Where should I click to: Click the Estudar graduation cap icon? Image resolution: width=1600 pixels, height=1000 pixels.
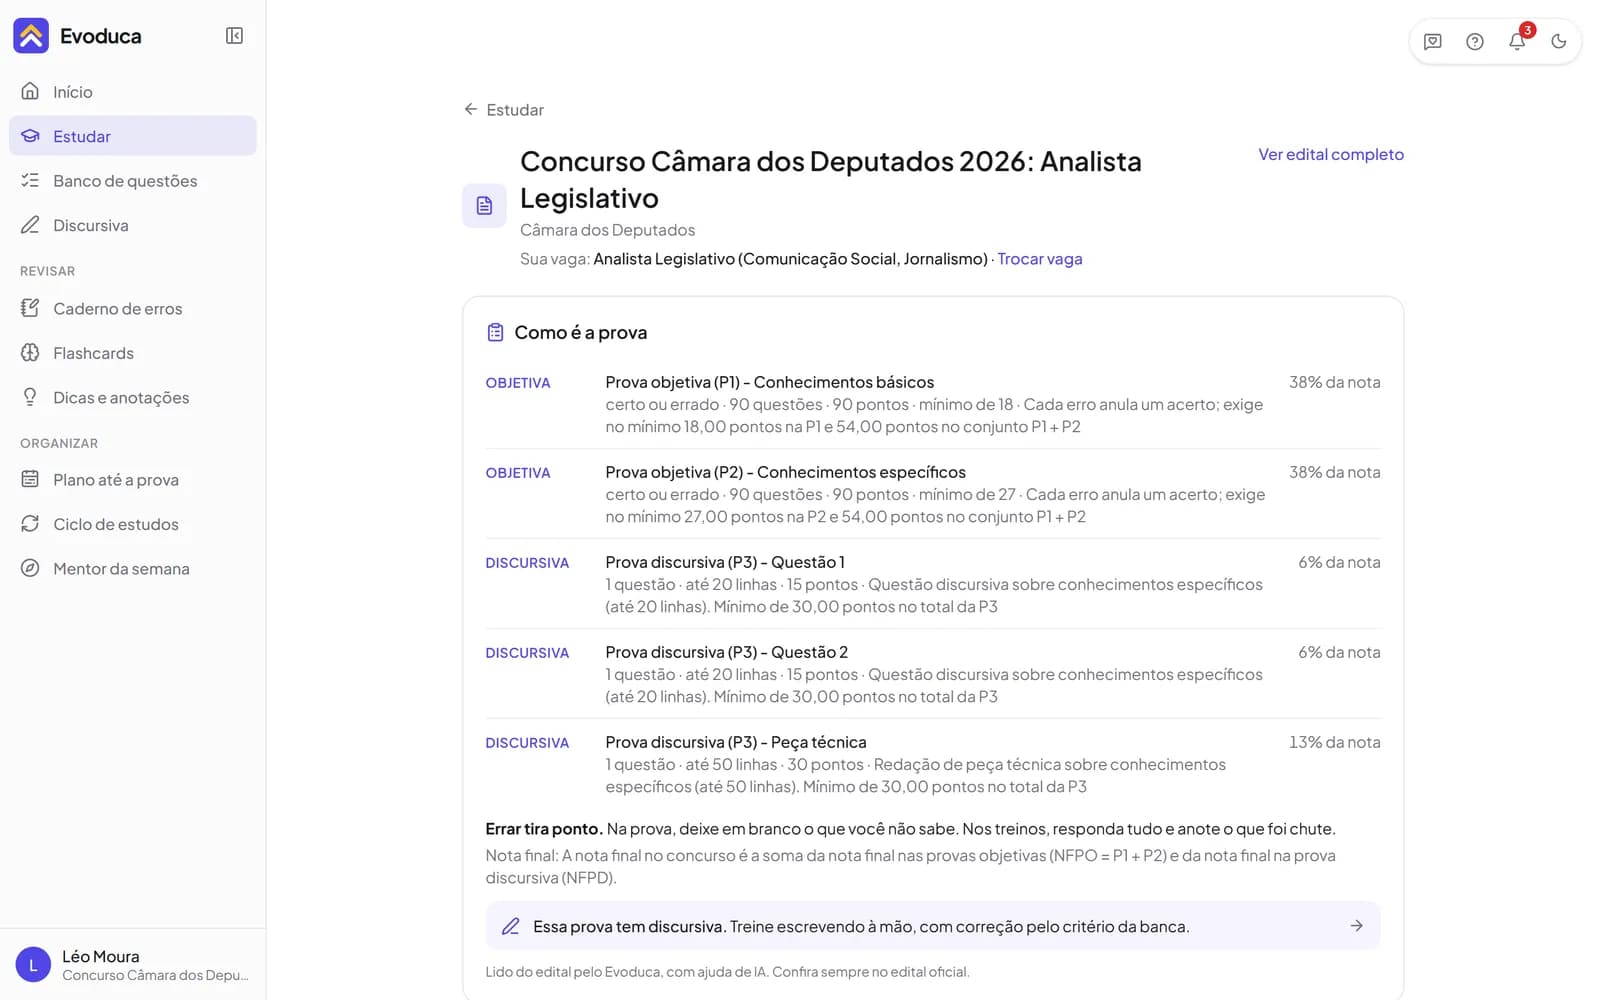[x=31, y=136]
